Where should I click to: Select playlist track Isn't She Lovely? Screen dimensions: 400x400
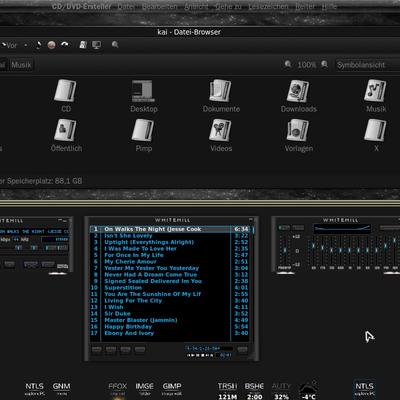tap(169, 236)
